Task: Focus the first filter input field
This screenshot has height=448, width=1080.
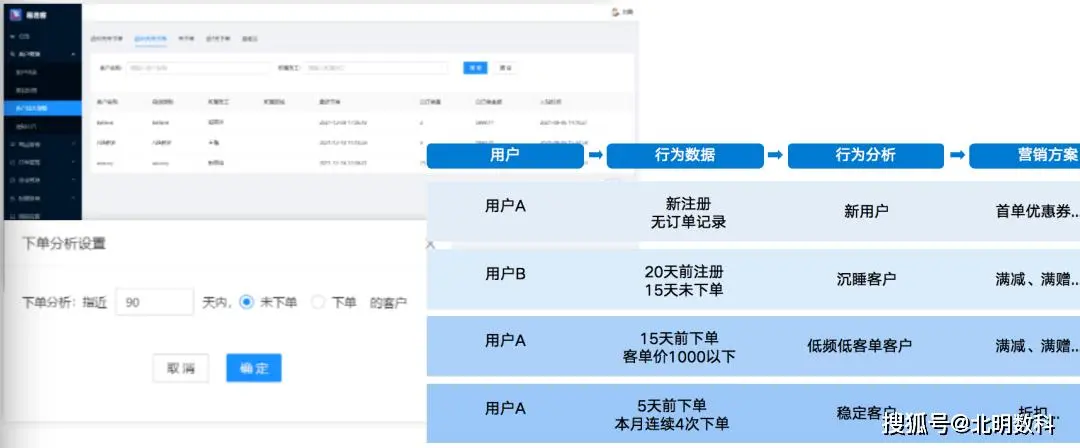Action: coord(198,68)
